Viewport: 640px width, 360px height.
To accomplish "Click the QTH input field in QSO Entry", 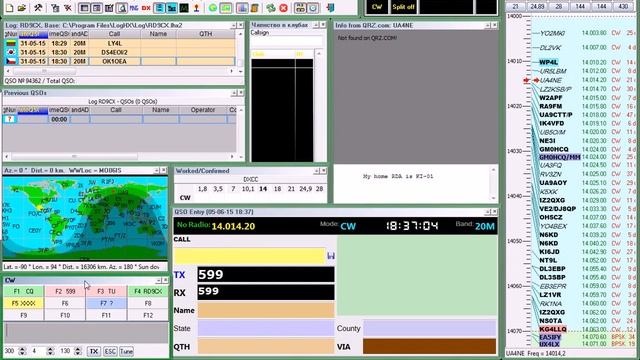I will tap(266, 347).
